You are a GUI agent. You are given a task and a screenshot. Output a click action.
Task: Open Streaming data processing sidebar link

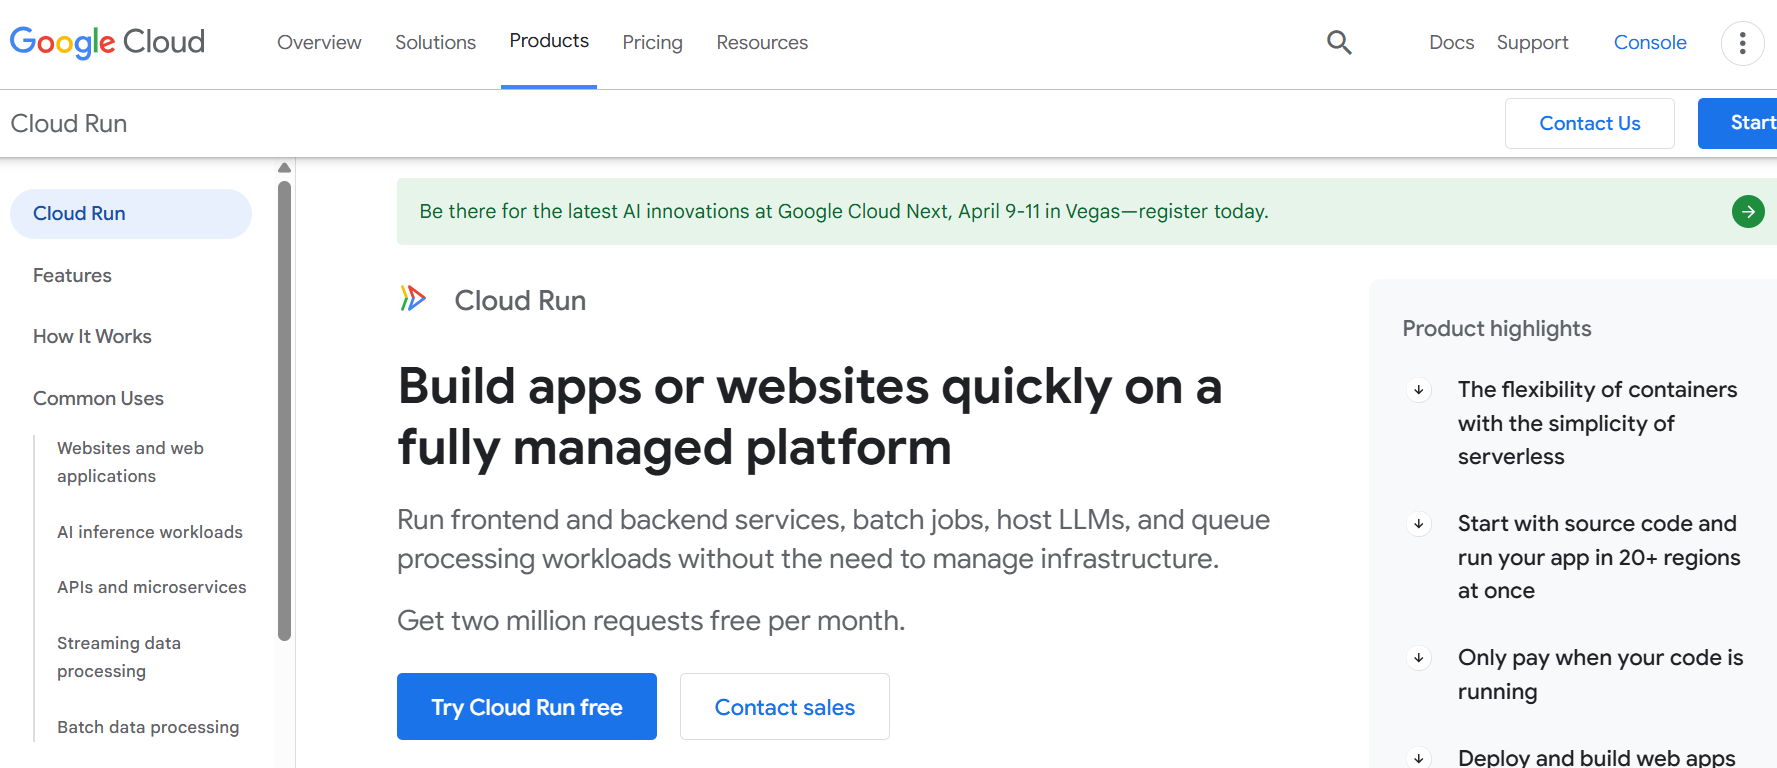tap(119, 657)
